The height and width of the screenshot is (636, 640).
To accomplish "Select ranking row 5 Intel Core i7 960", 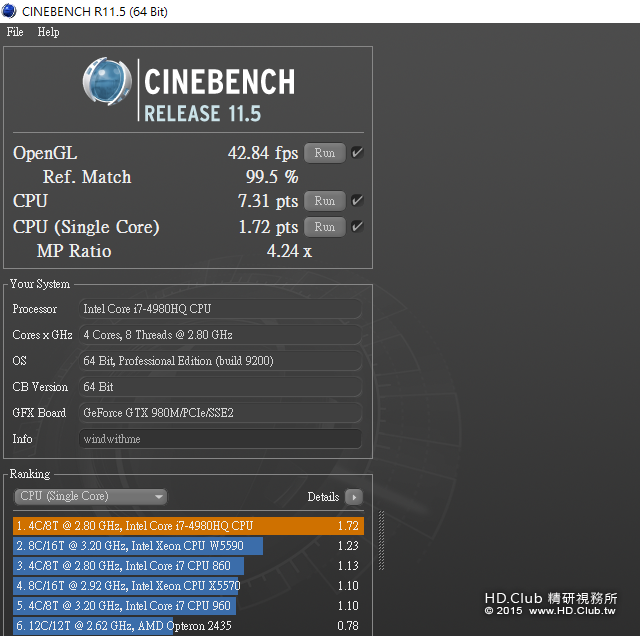I will pos(188,606).
